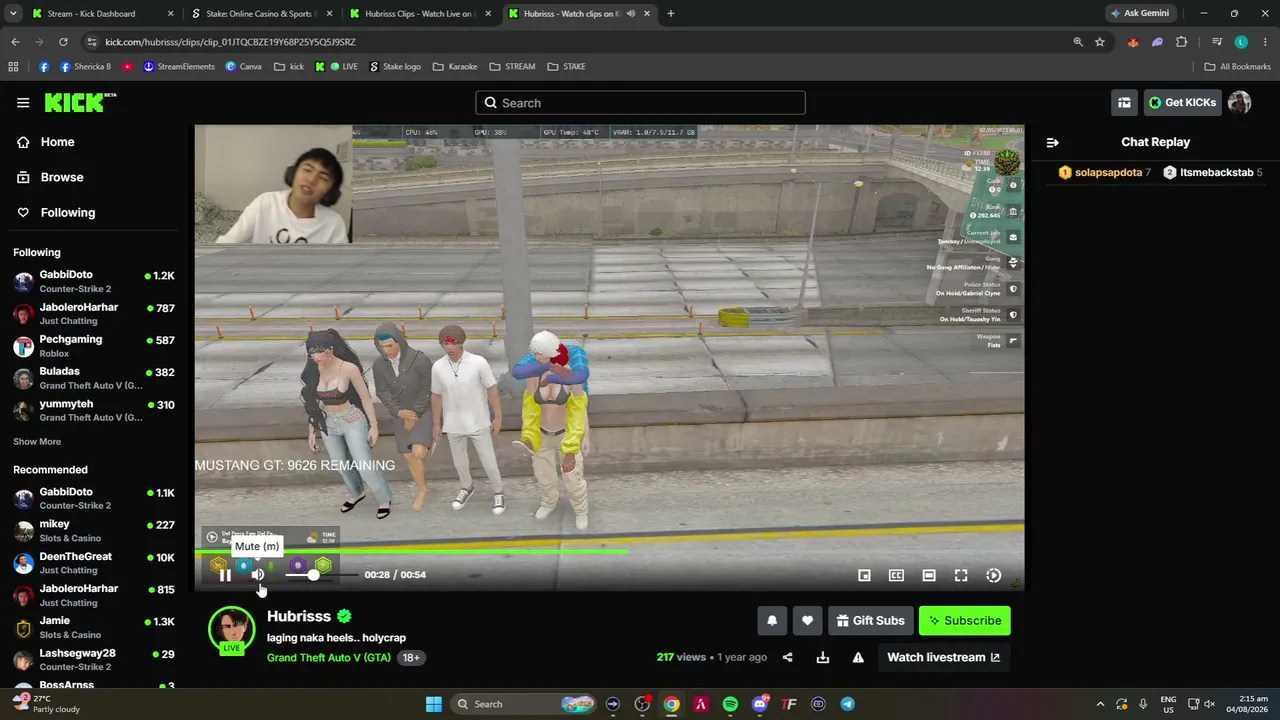Open Canva bookmark
The image size is (1280, 720).
coord(244,67)
